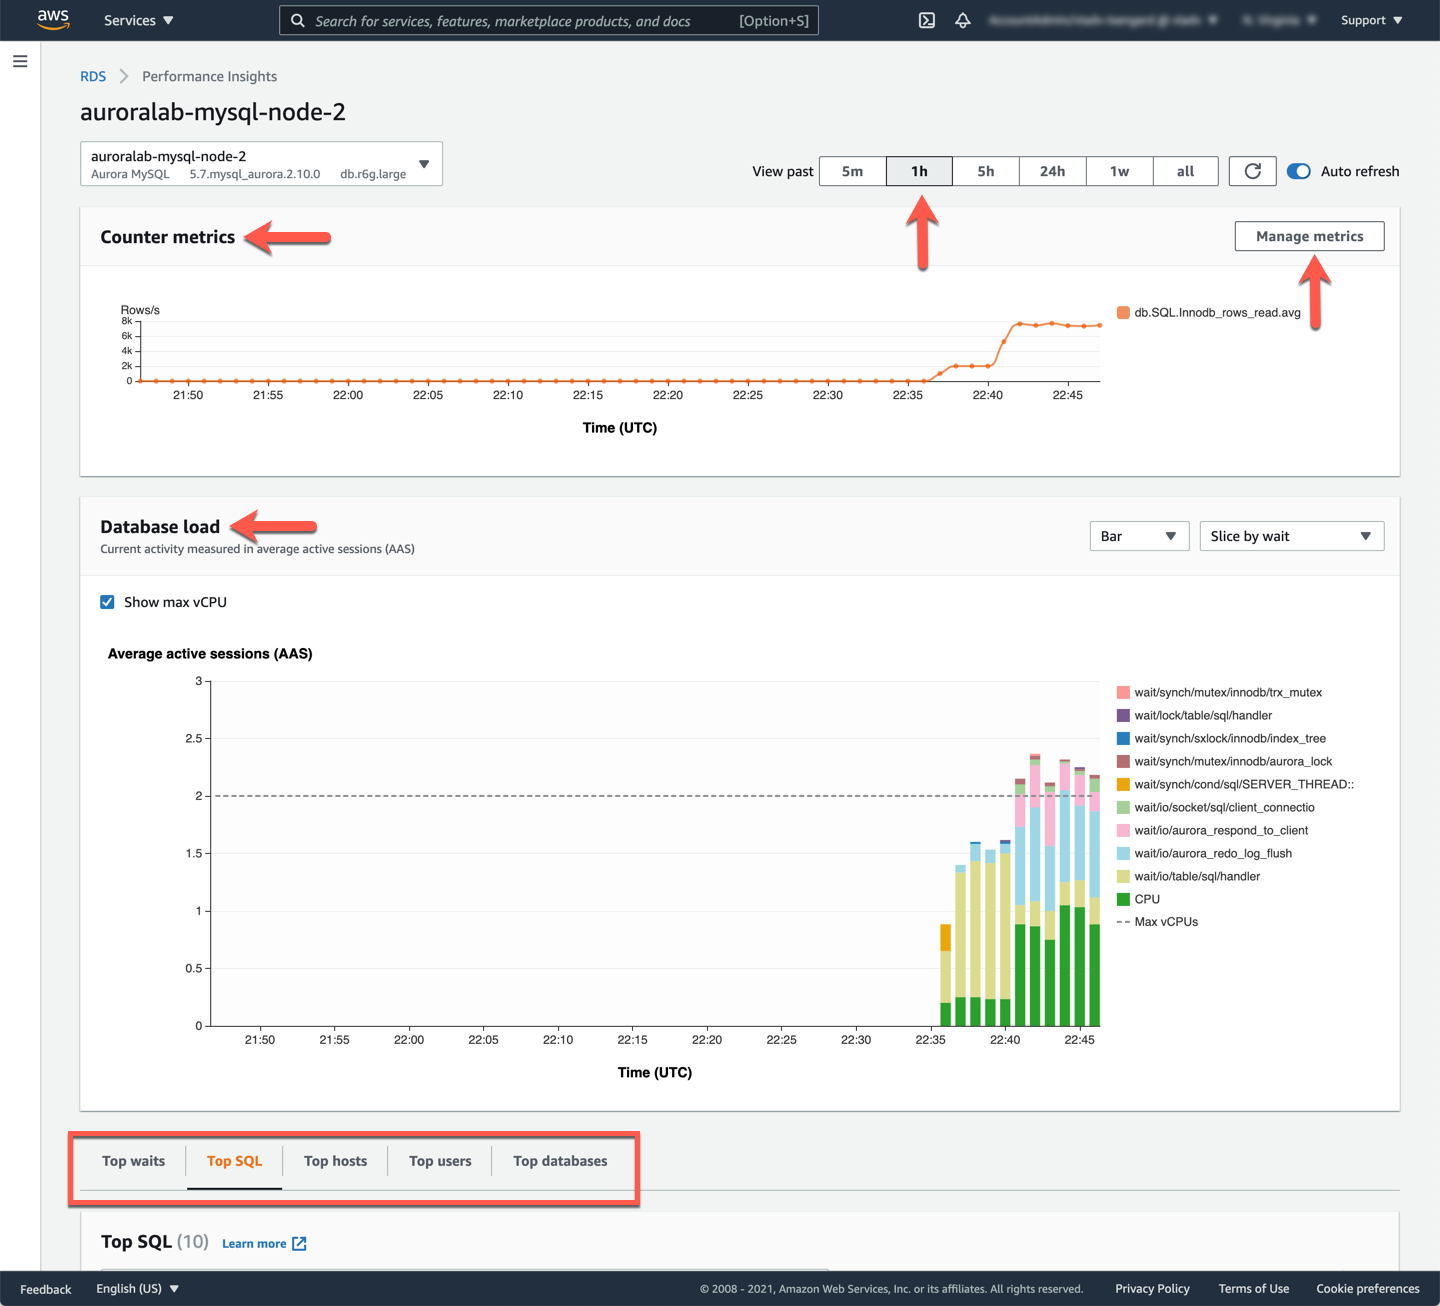Open the hamburger navigation menu
This screenshot has width=1440, height=1306.
(20, 62)
